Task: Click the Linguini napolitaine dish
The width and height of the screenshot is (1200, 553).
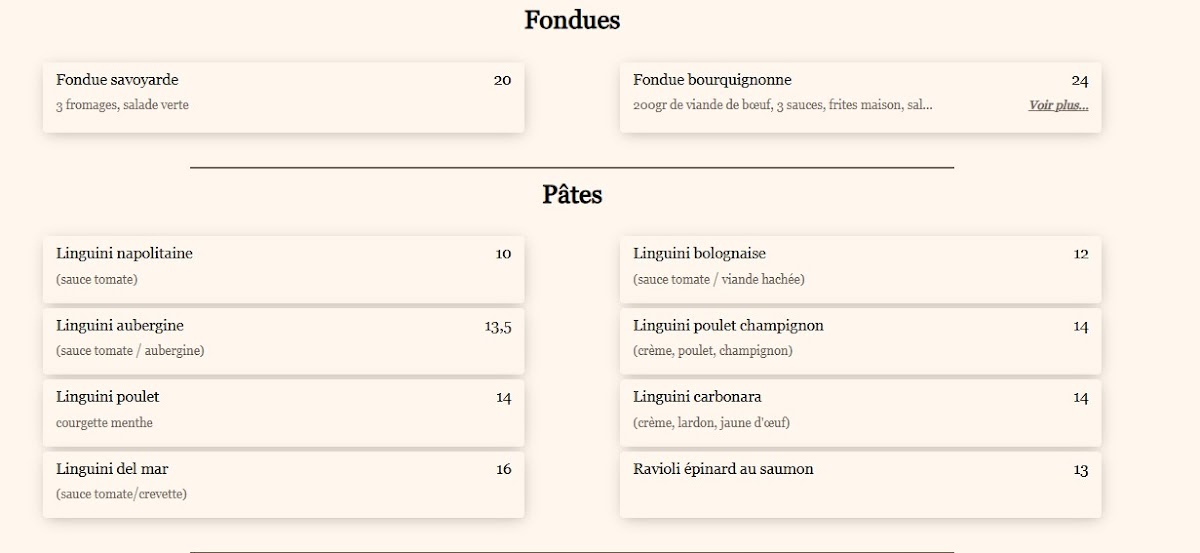Action: click(x=283, y=269)
